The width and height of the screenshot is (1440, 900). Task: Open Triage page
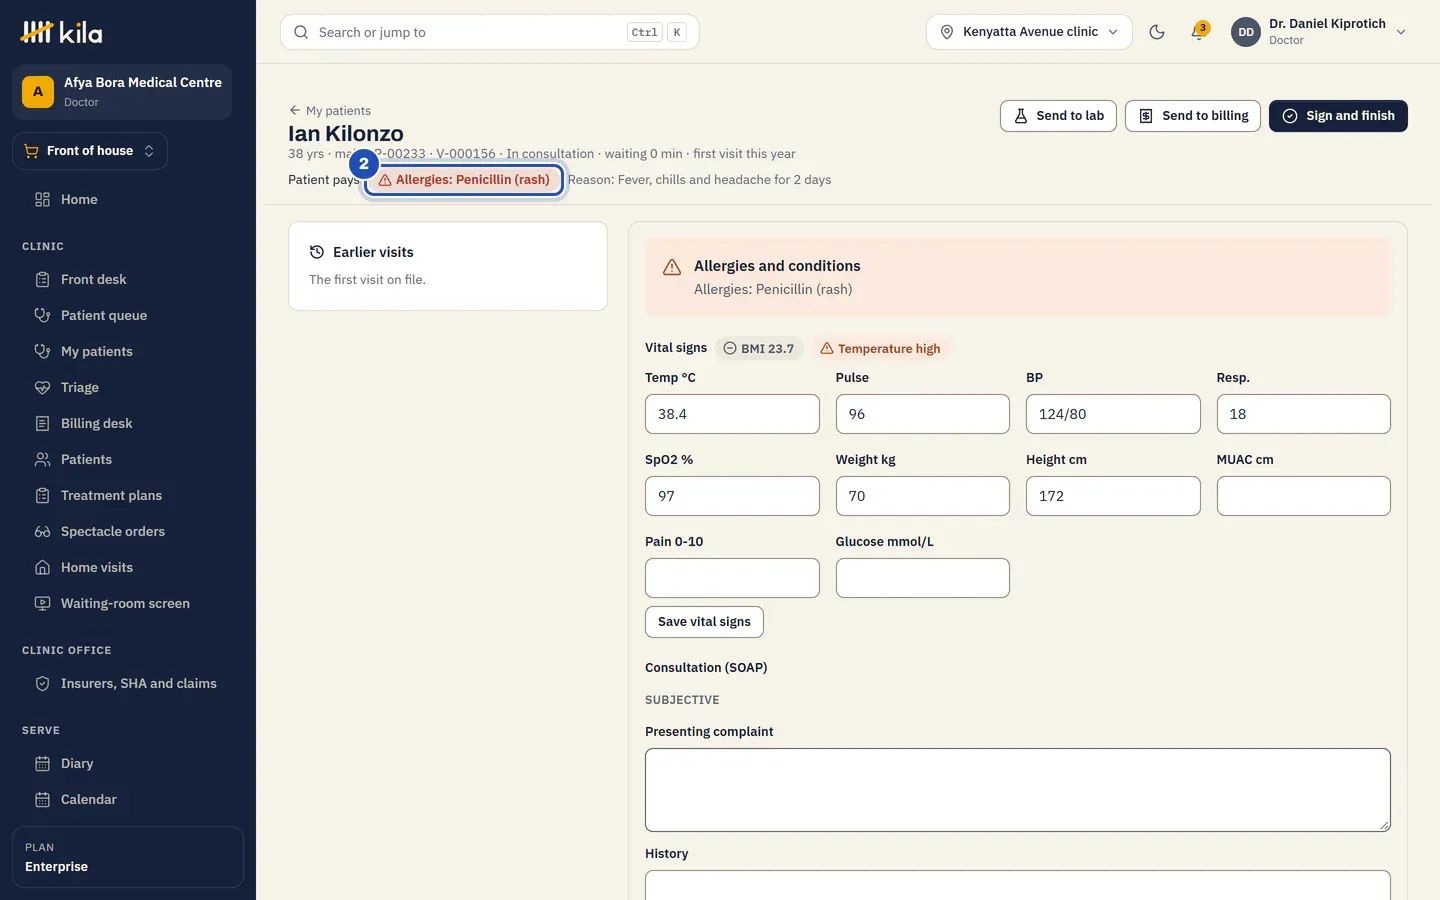pyautogui.click(x=128, y=387)
